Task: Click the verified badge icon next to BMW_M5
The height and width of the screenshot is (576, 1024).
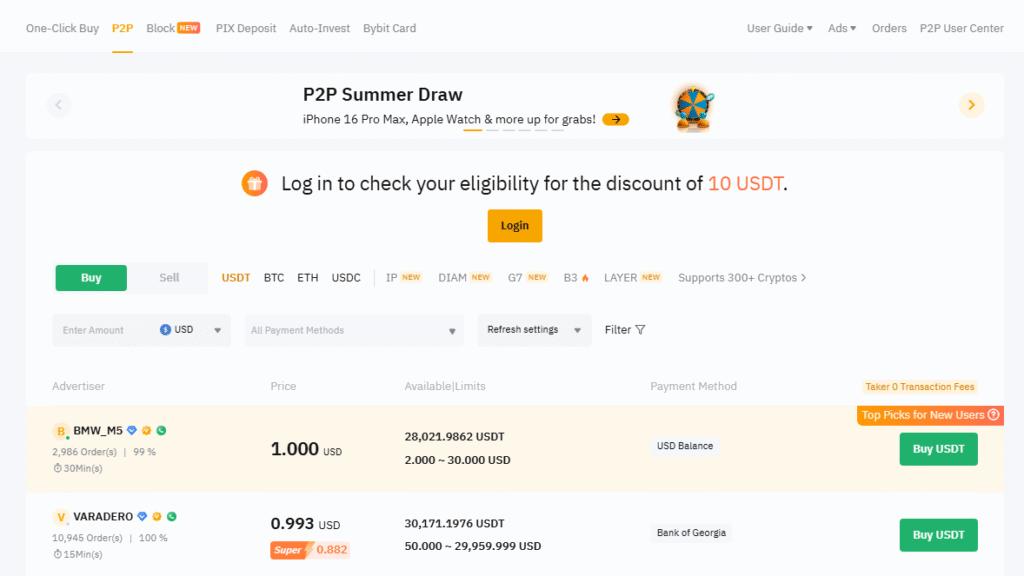Action: coord(131,430)
